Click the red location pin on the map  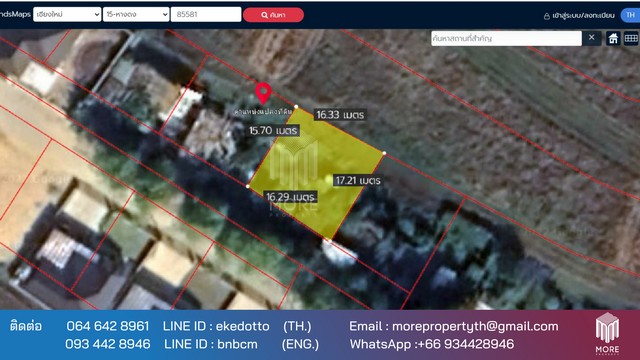tap(263, 93)
